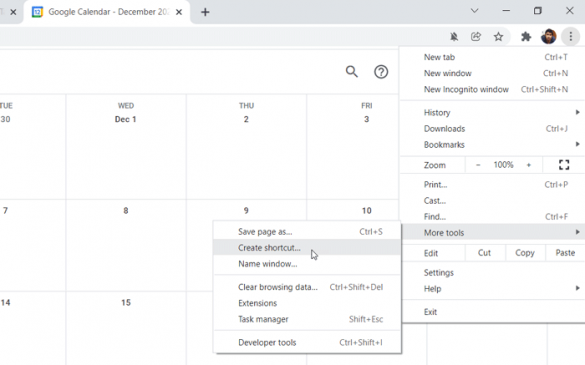Choose Cast... in Chrome menu
This screenshot has height=365, width=585.
[492, 200]
